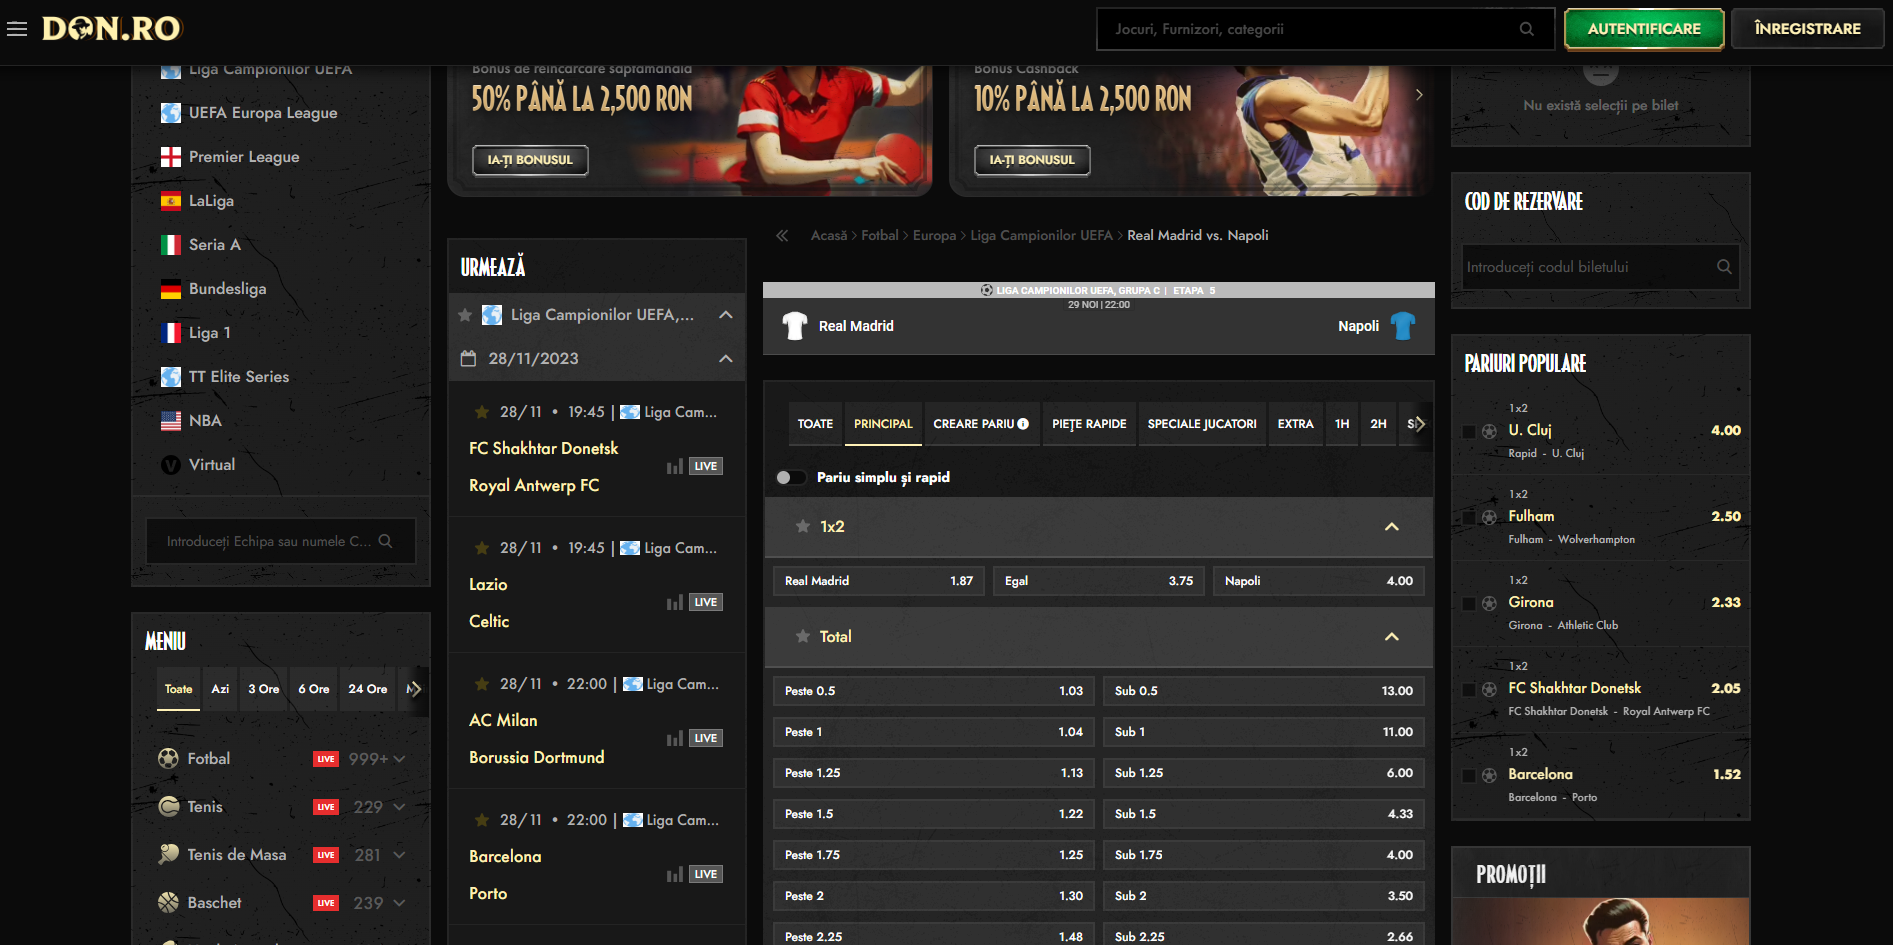
Task: Favorite the Barcelona vs Porto star
Action: point(482,820)
